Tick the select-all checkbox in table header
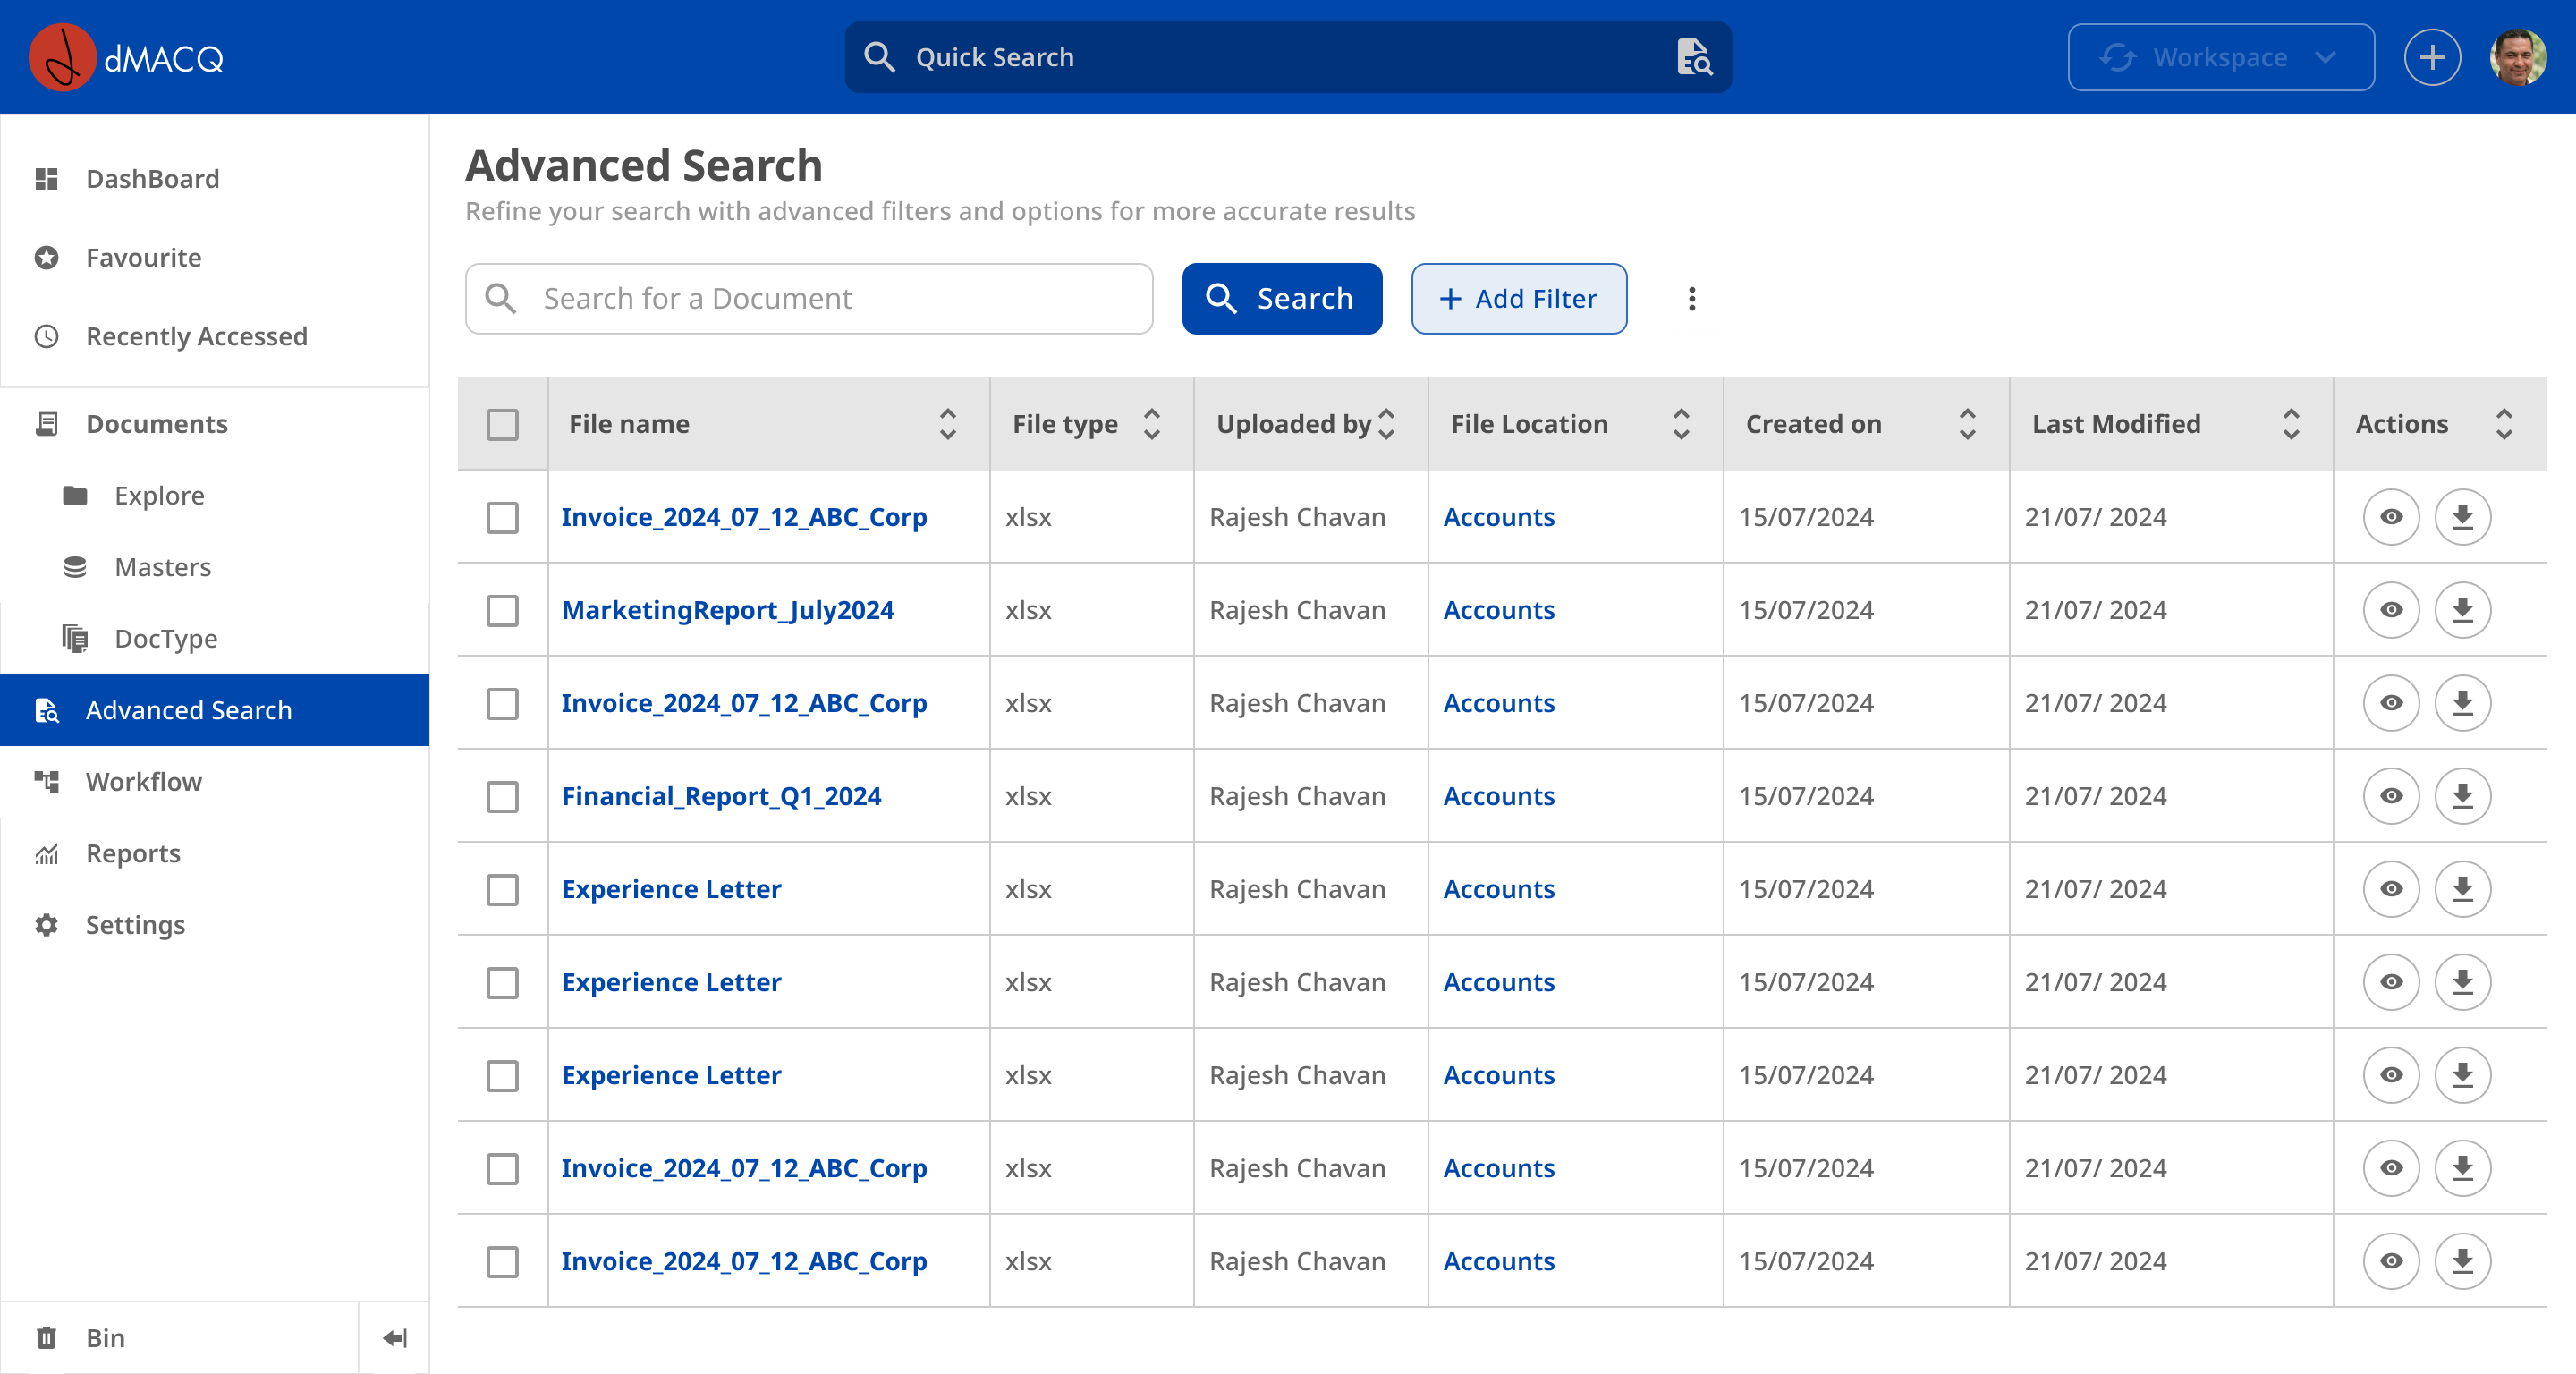This screenshot has height=1374, width=2576. [502, 424]
